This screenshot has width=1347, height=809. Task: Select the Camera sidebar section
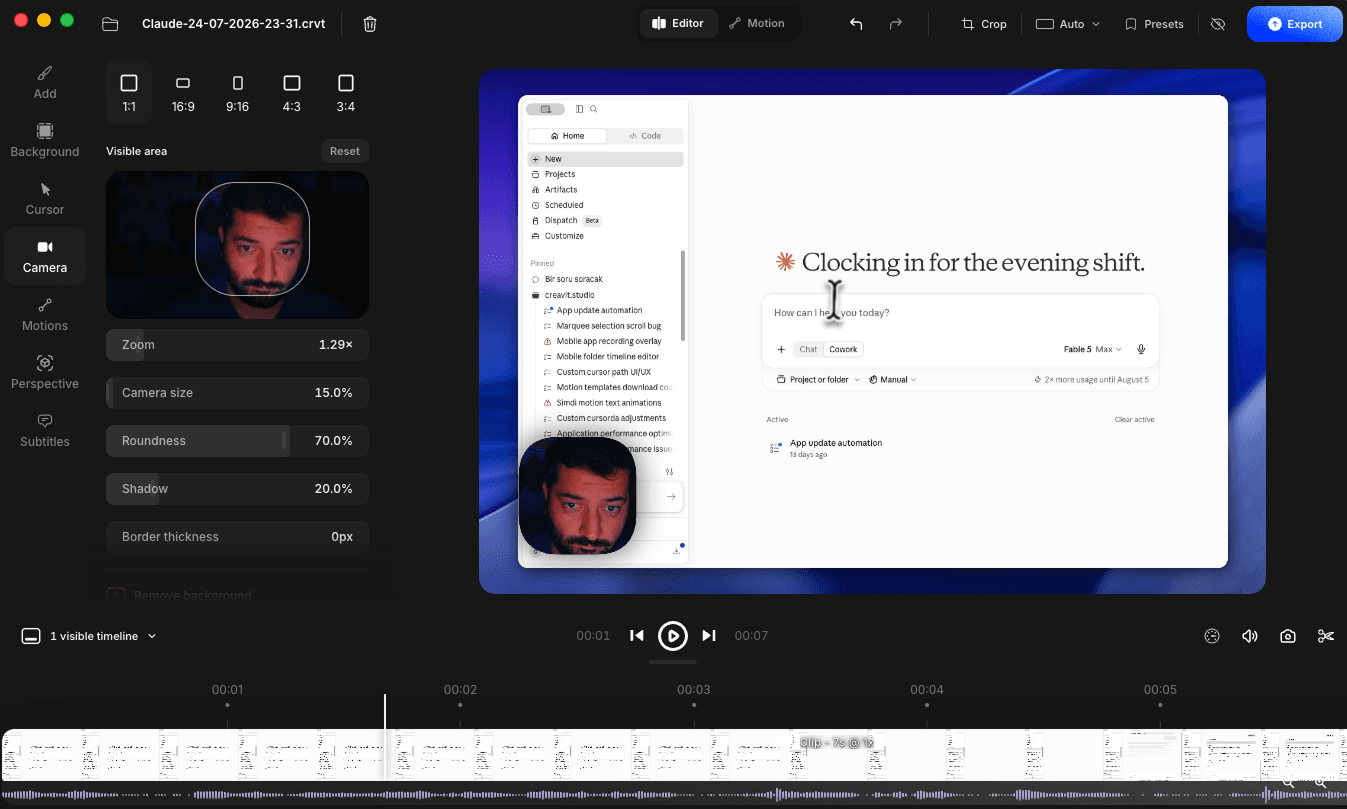pos(45,256)
